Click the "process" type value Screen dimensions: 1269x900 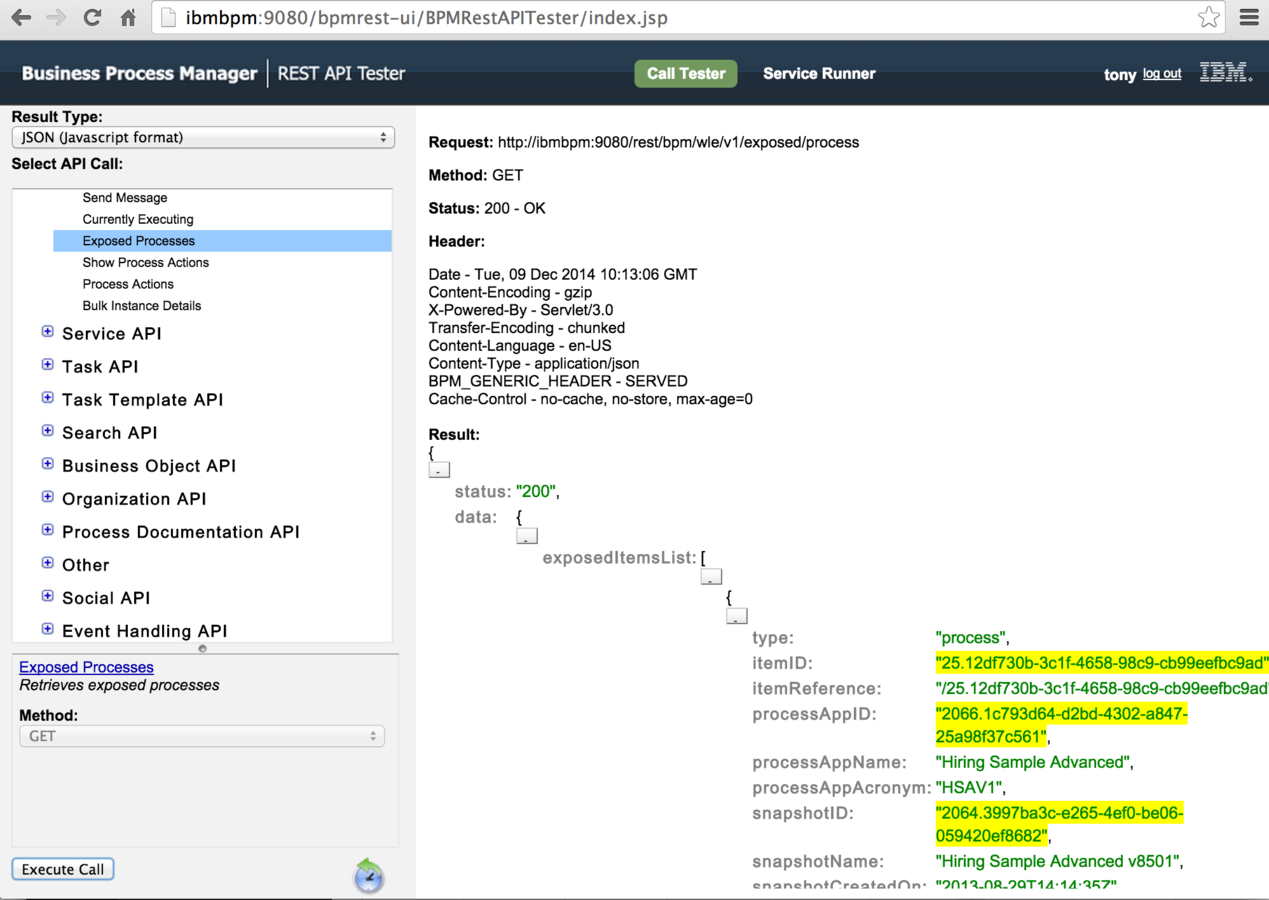(x=969, y=638)
